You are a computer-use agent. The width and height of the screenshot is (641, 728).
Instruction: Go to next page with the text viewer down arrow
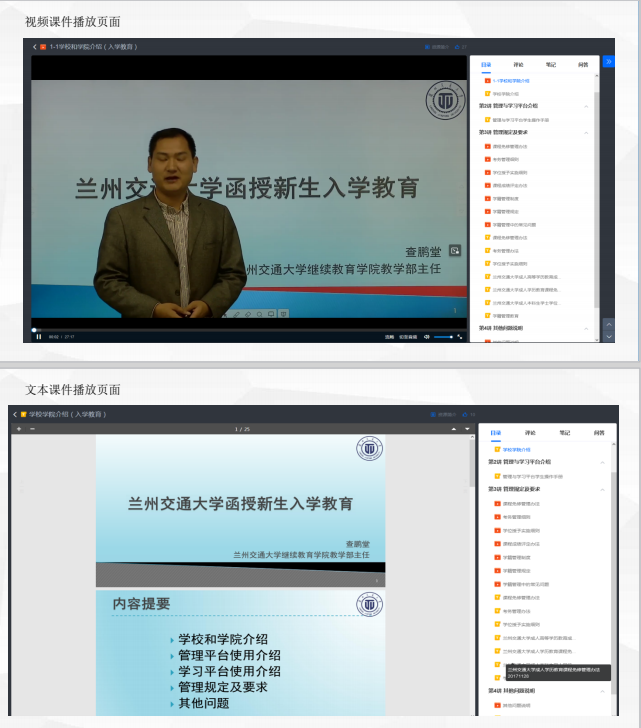coord(467,429)
